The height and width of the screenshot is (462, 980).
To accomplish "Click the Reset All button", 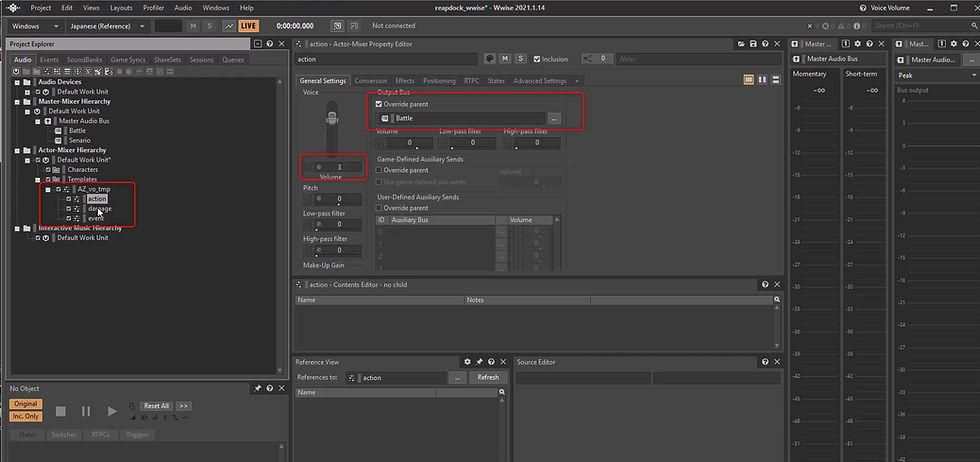I will [156, 406].
